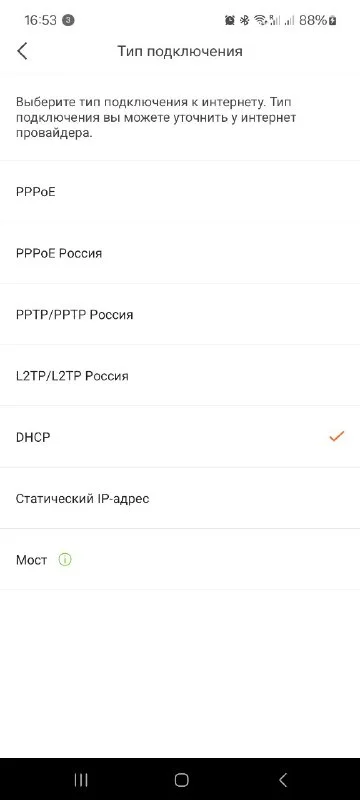Select the DHCP connection type

(x=180, y=437)
